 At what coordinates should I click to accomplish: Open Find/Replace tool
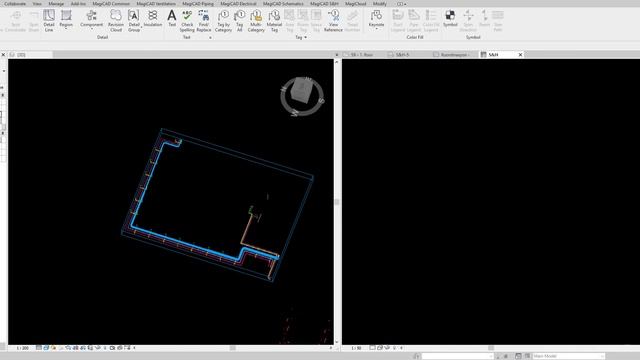coord(204,21)
